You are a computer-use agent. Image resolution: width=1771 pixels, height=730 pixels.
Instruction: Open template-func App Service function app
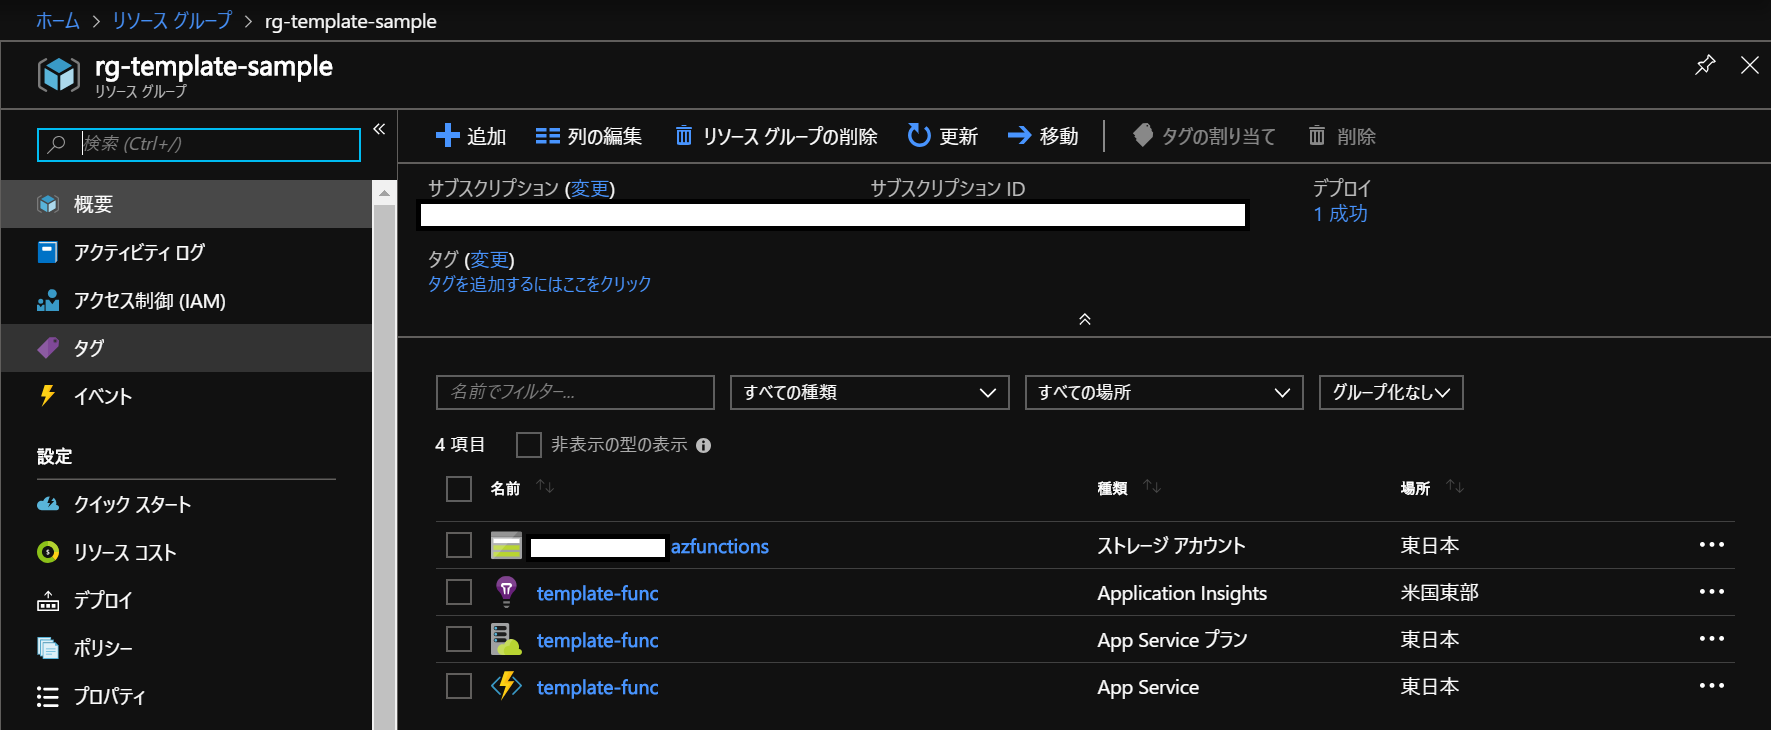pyautogui.click(x=597, y=688)
